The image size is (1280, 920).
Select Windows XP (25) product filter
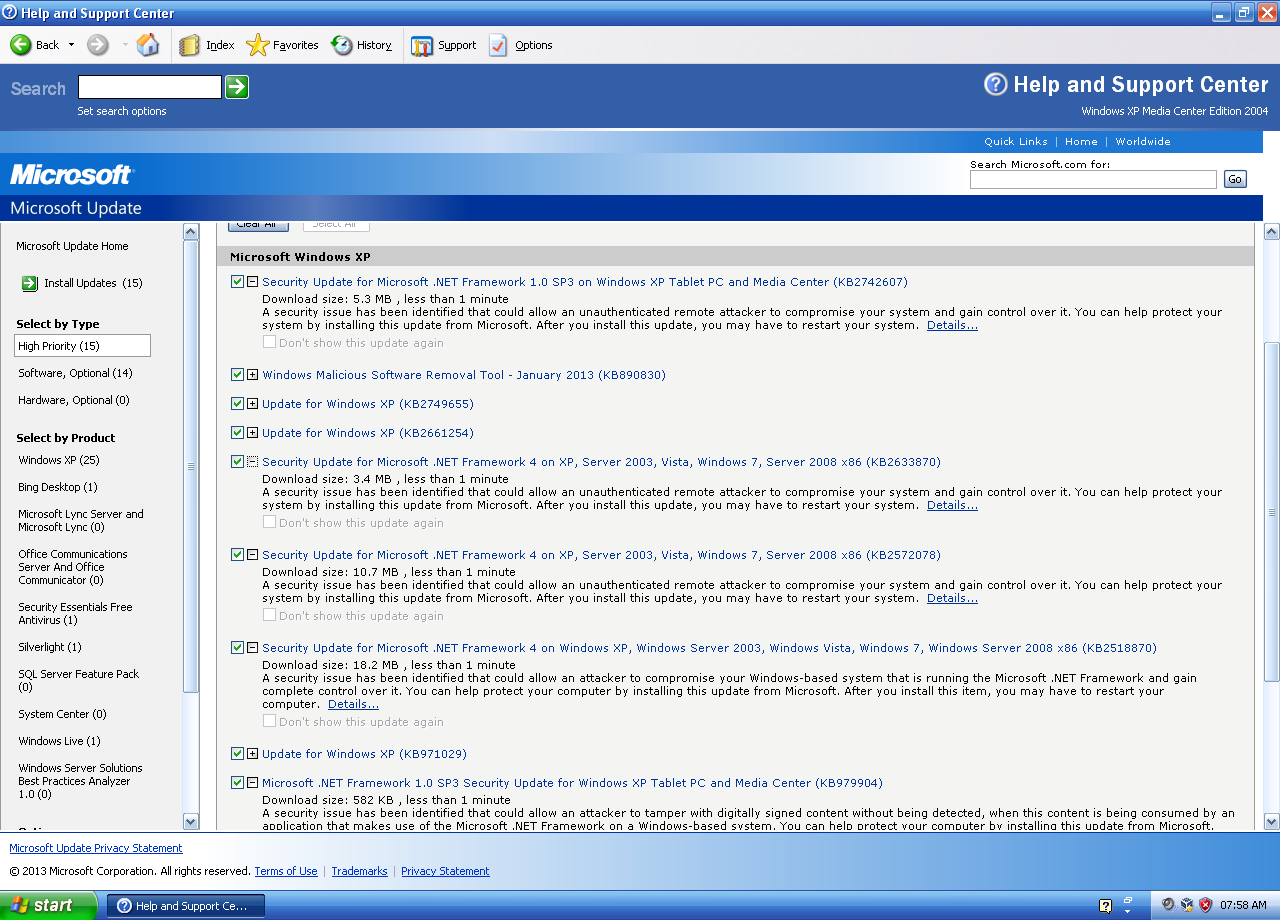coord(58,460)
